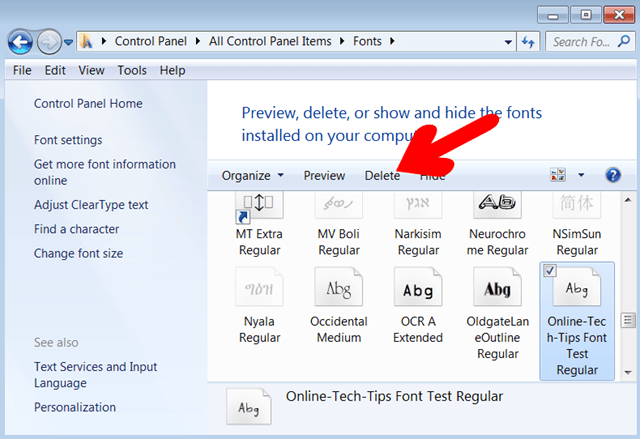Open the File menu
Screen dimensions: 640x439
22,70
